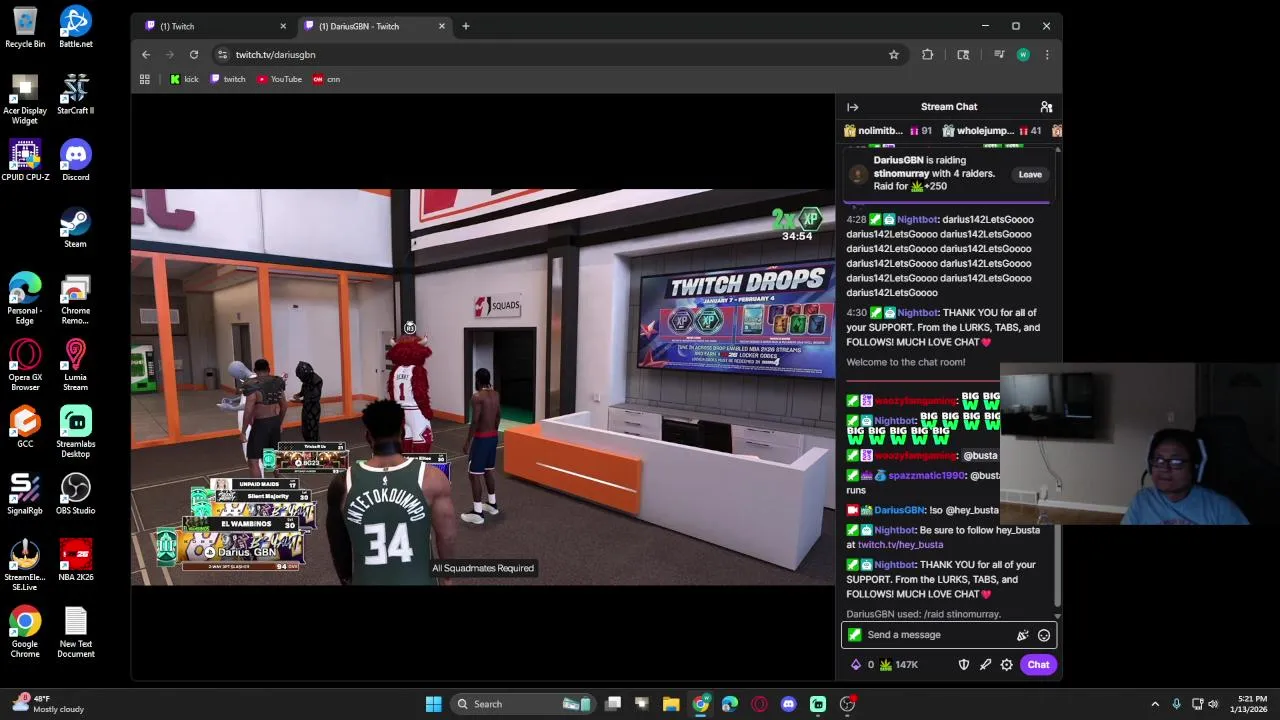
Task: Open chat settings gear
Action: coord(1007,665)
